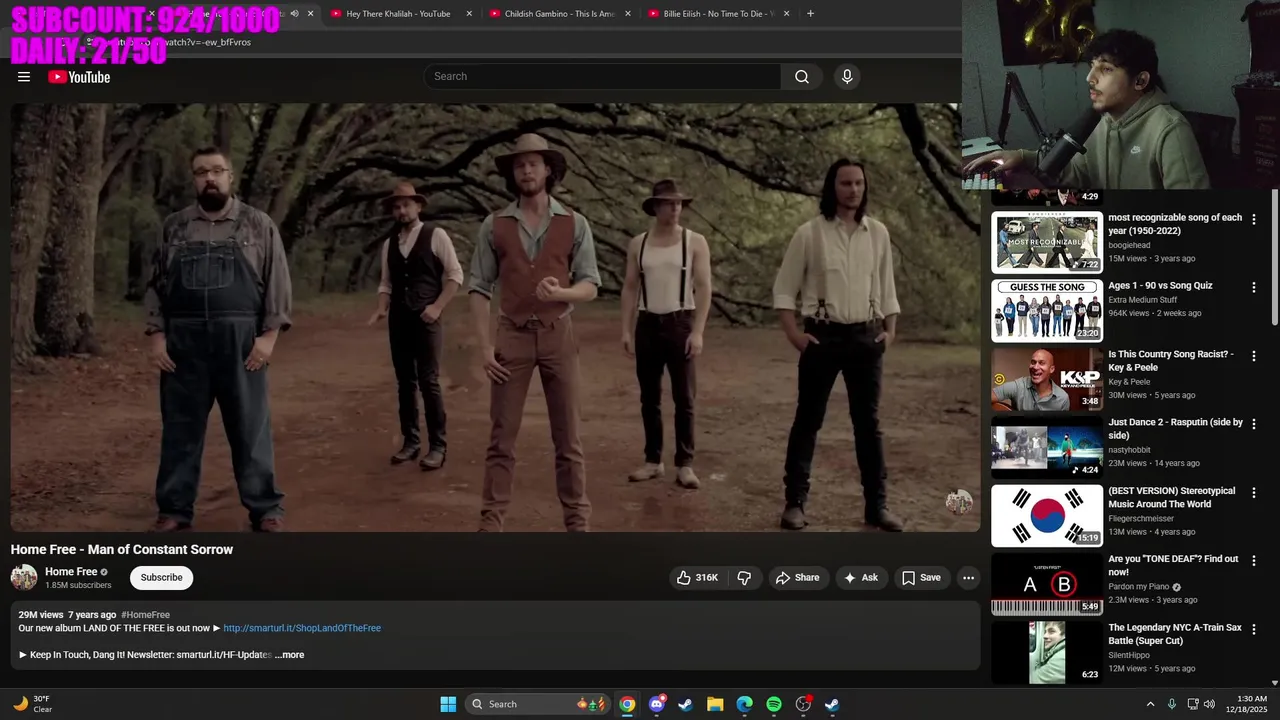Mute the currently playing tab speaker icon
Image resolution: width=1280 pixels, height=720 pixels.
[x=294, y=14]
